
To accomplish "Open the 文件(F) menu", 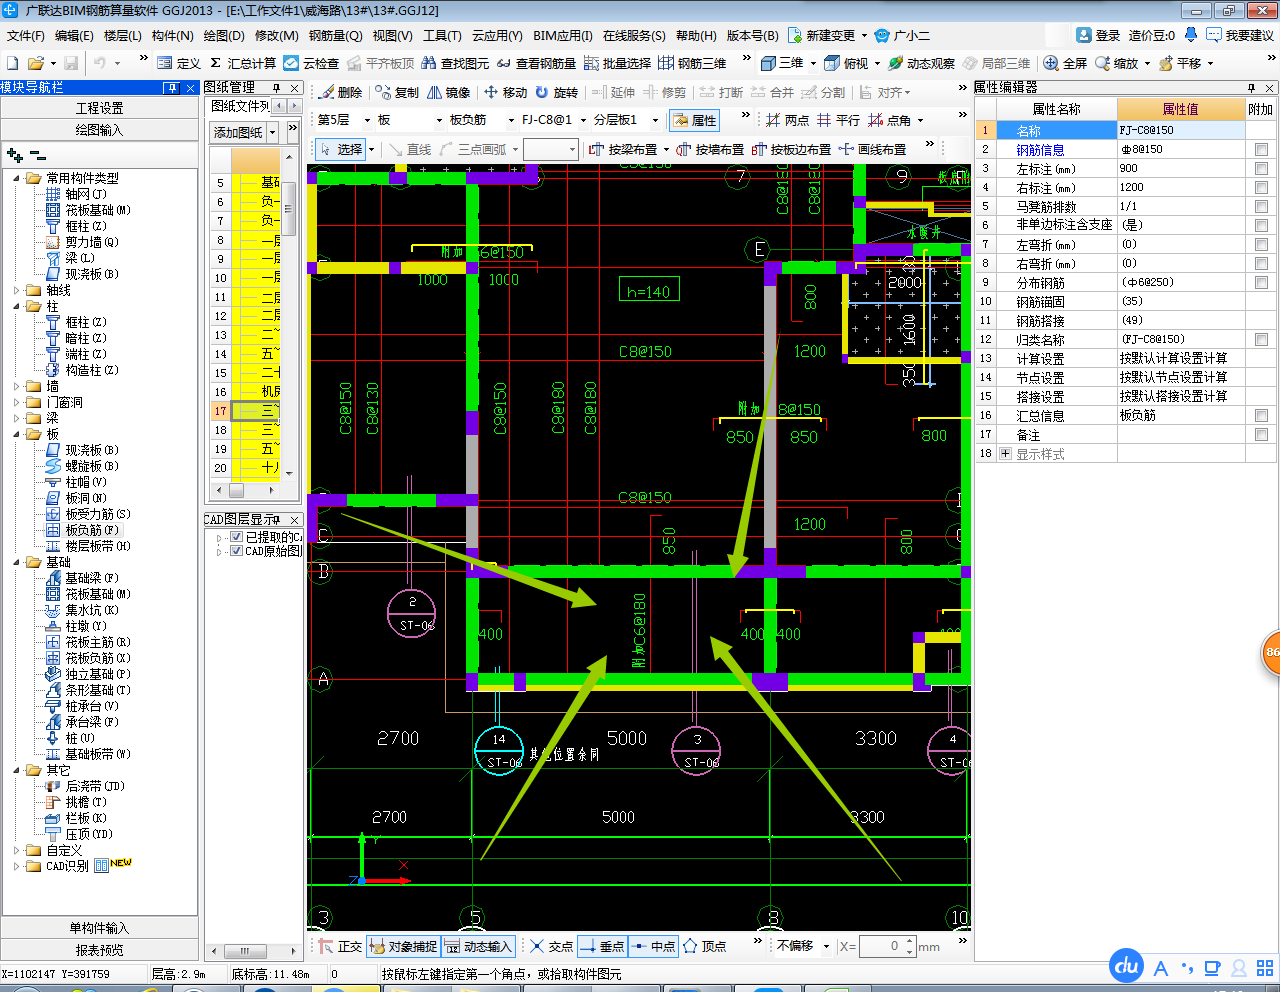I will 25,35.
